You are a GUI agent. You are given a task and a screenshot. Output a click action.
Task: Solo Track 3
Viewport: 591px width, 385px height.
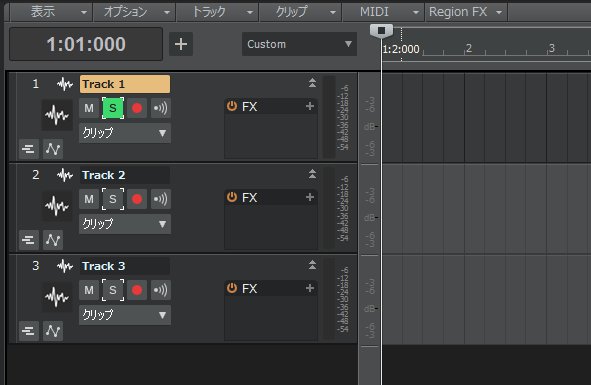click(x=113, y=290)
